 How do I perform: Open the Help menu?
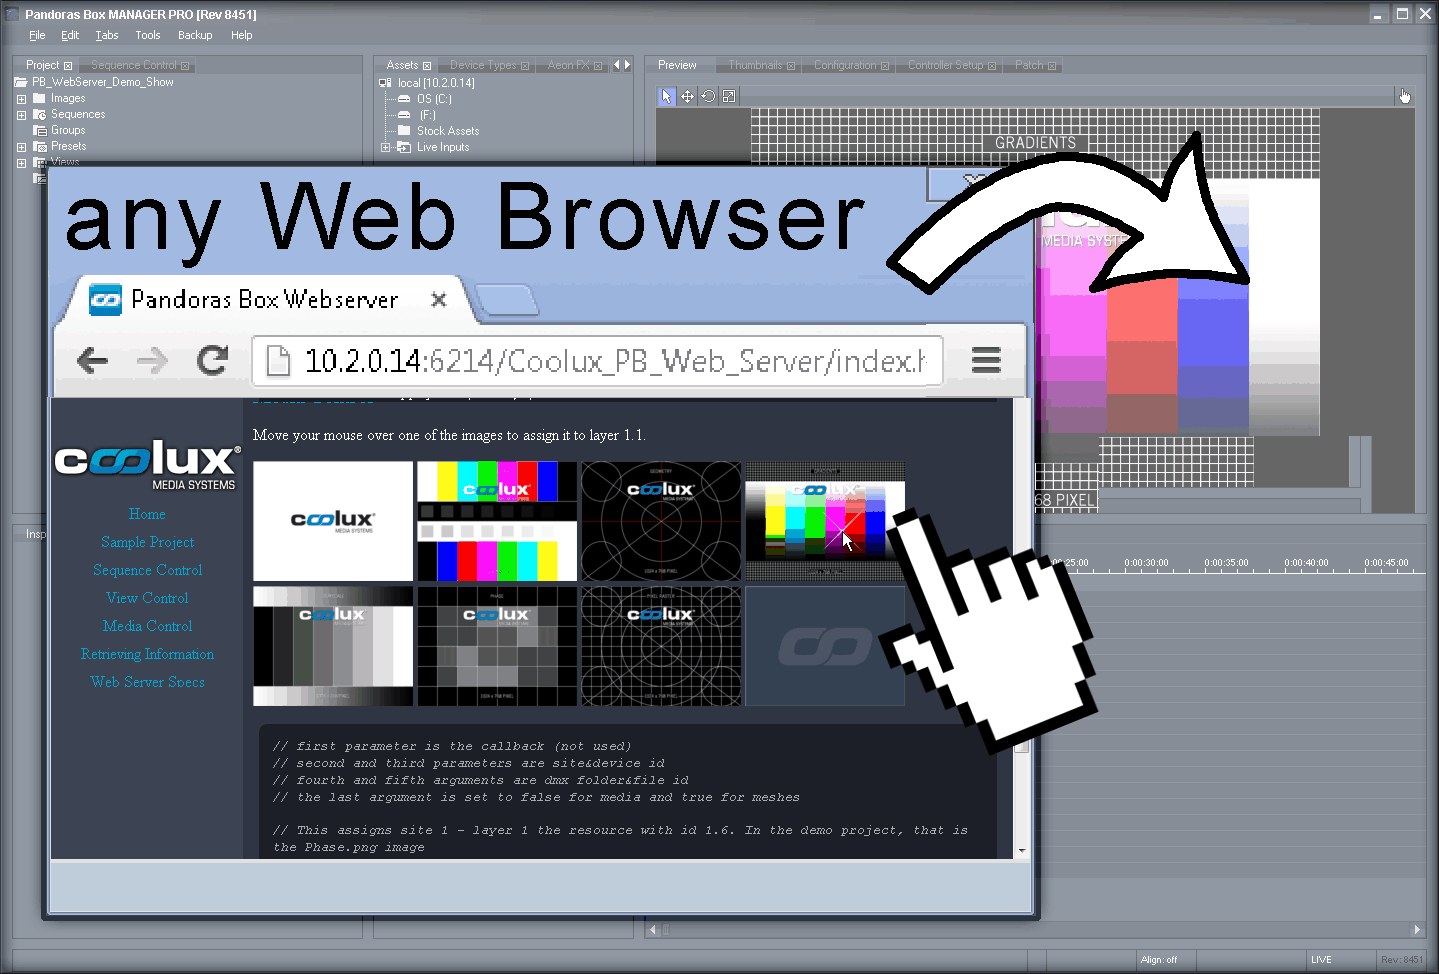point(242,35)
